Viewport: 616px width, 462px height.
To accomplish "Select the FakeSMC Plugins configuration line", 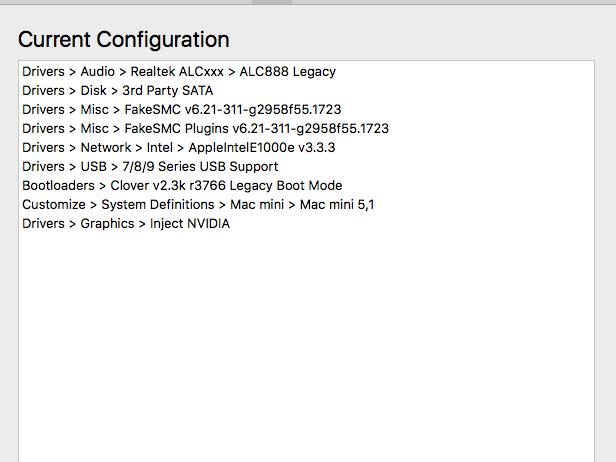I will point(205,129).
